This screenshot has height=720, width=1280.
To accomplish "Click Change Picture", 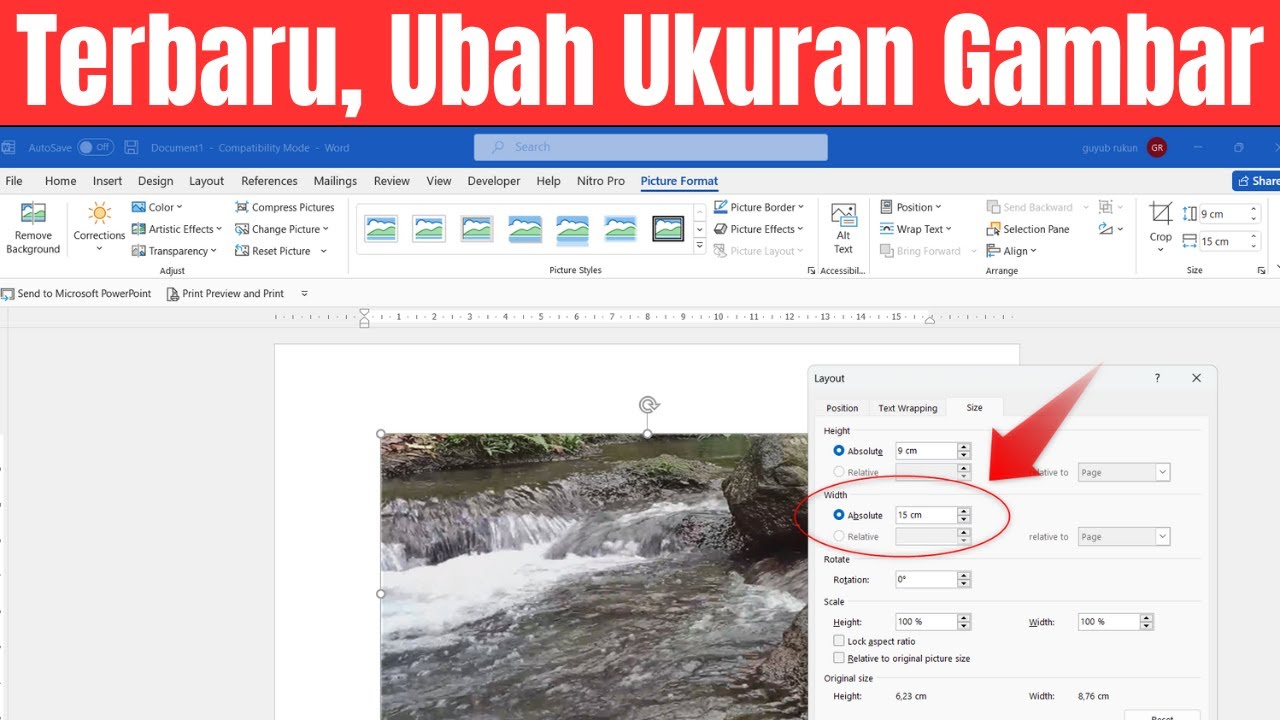I will coord(282,229).
